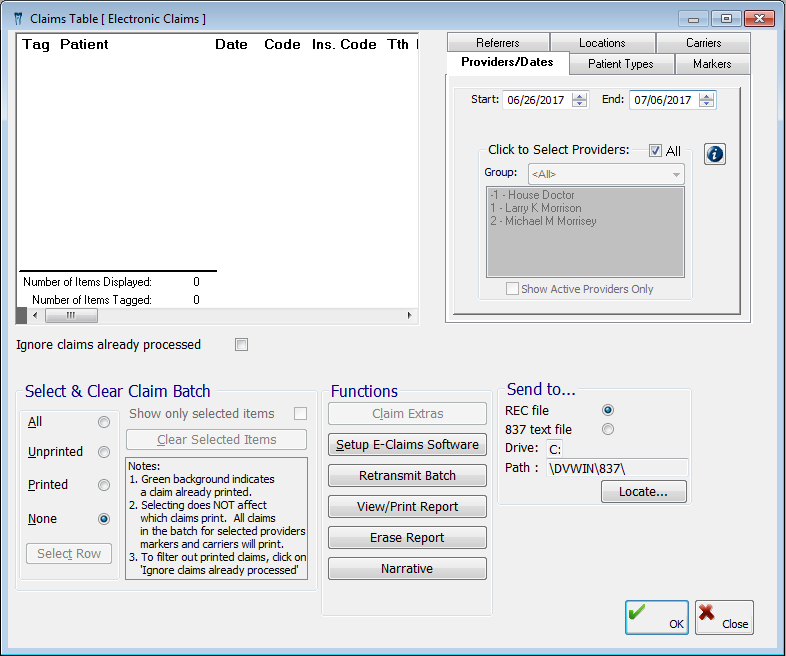Toggle Ignore claims already processed checkbox
Viewport: 786px width, 656px height.
pyautogui.click(x=241, y=345)
